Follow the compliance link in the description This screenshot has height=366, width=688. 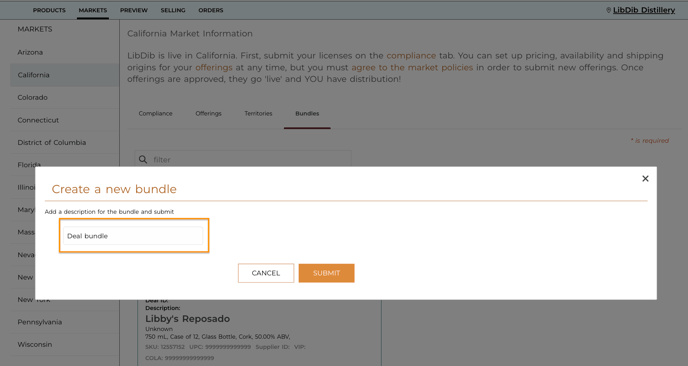click(411, 56)
